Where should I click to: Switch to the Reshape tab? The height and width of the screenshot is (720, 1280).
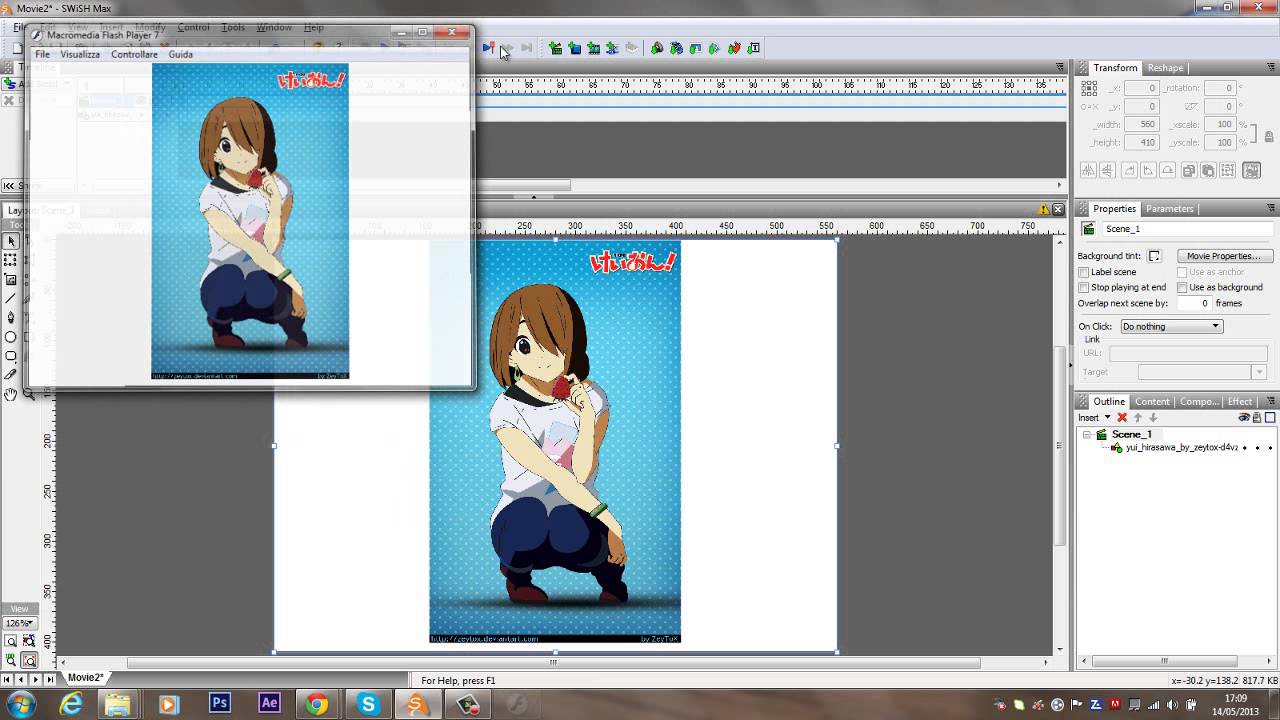coord(1165,68)
